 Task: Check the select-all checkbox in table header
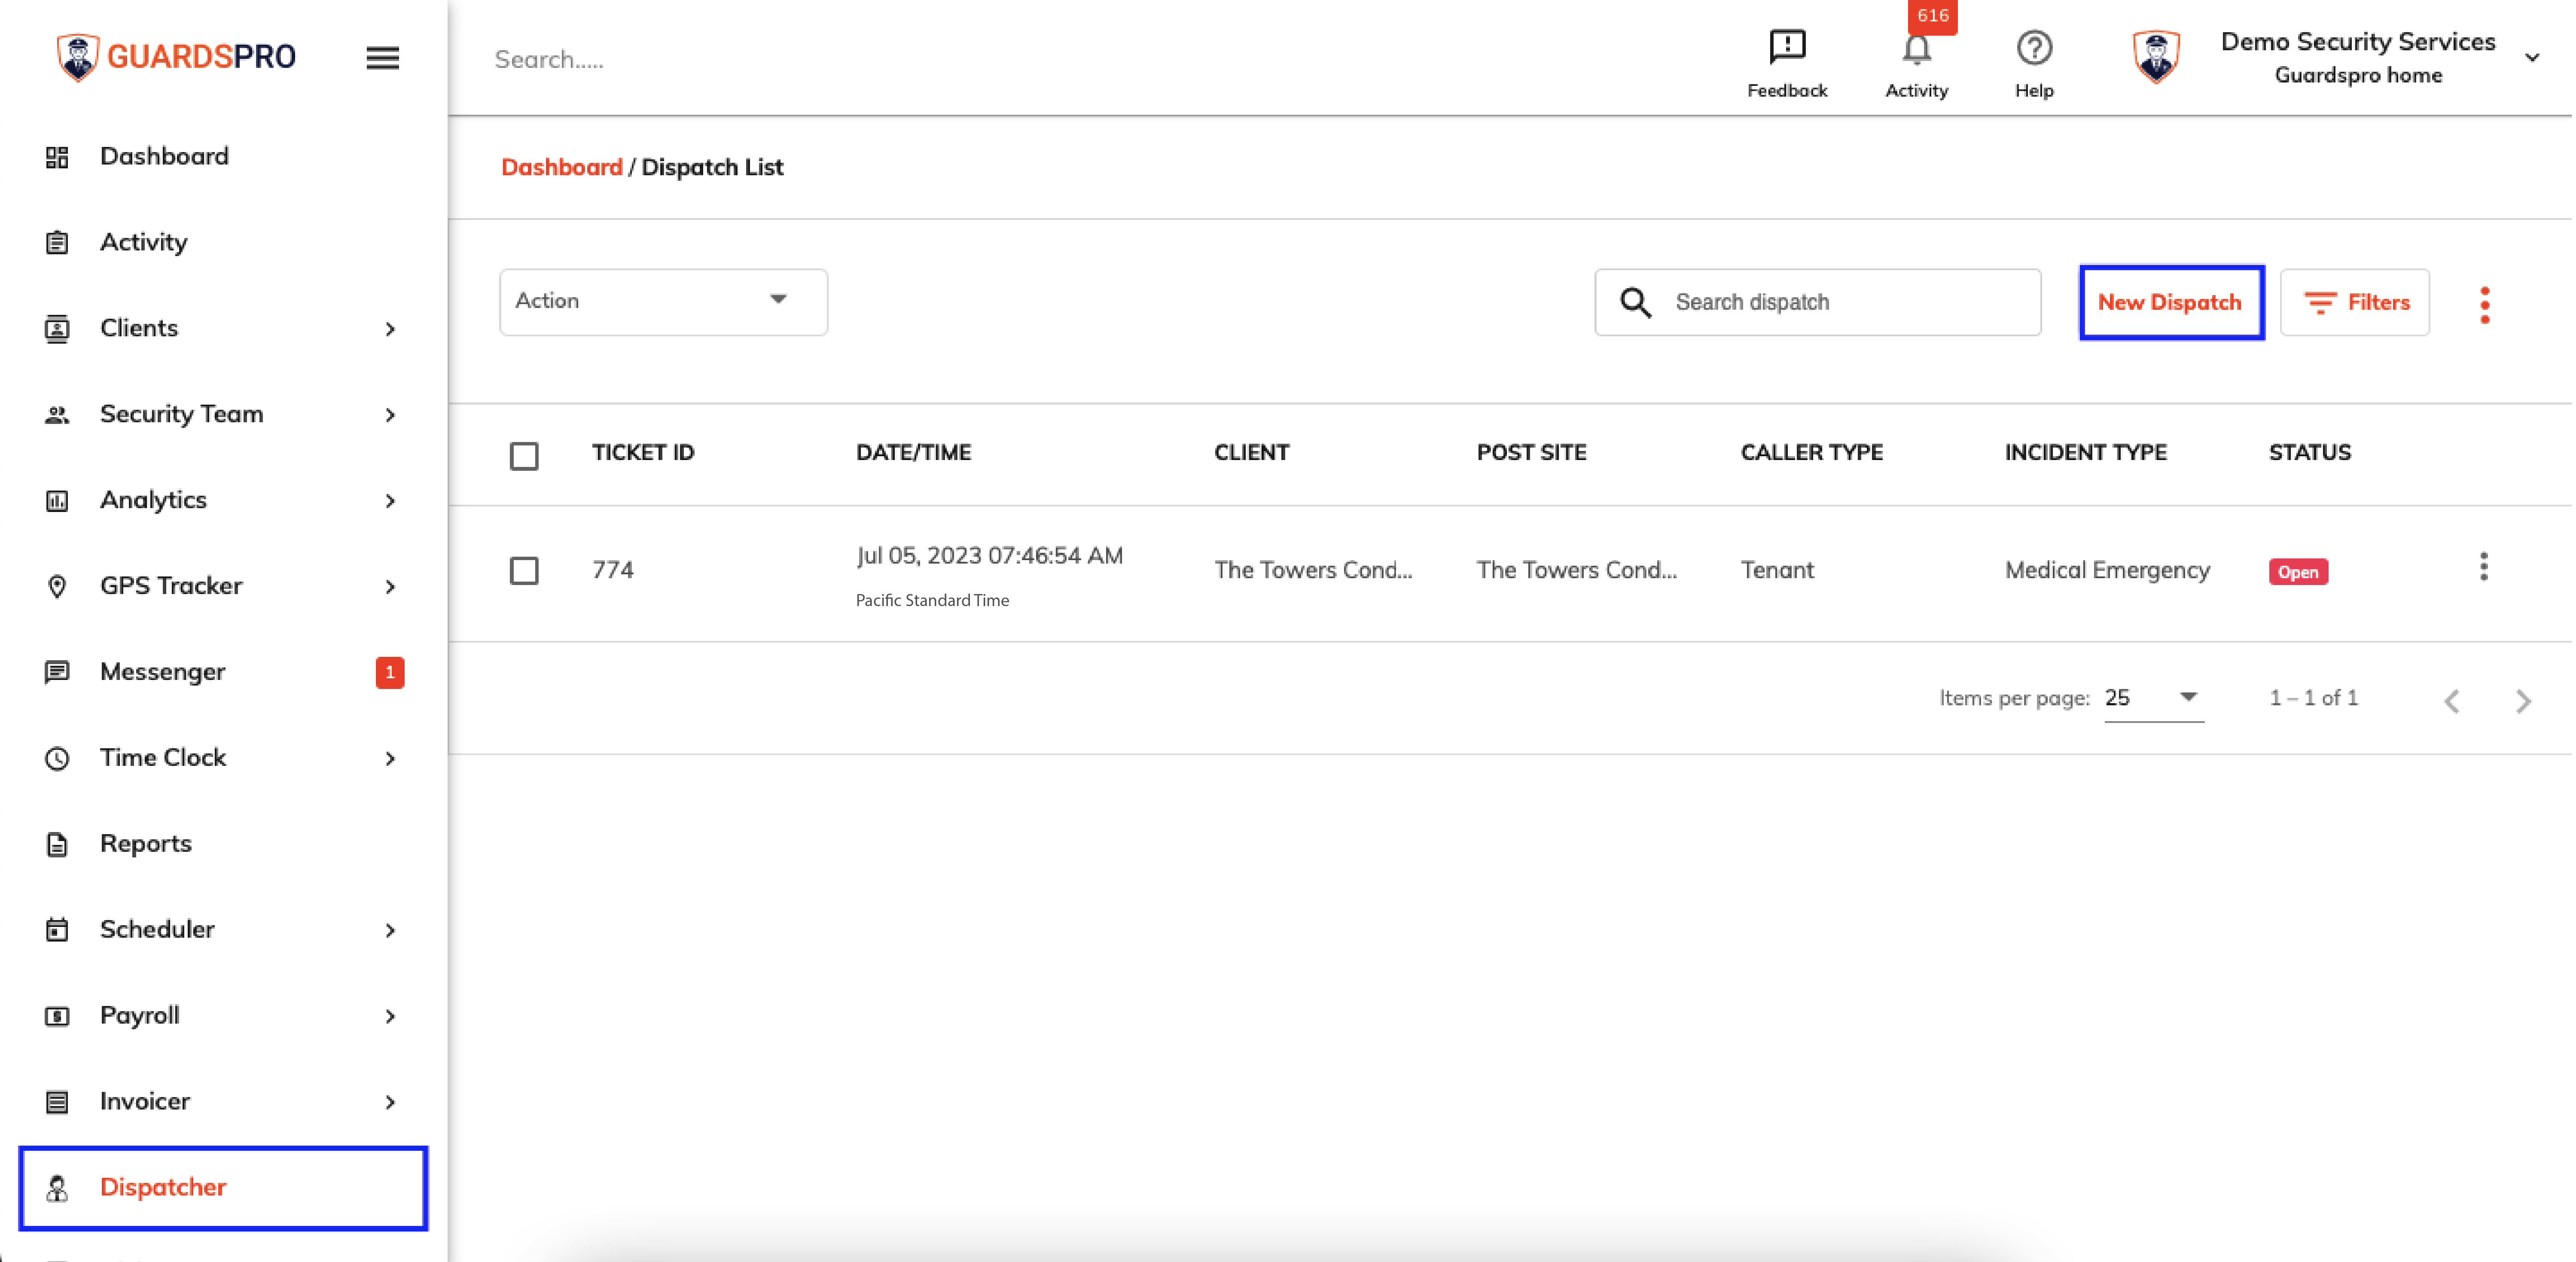(524, 455)
